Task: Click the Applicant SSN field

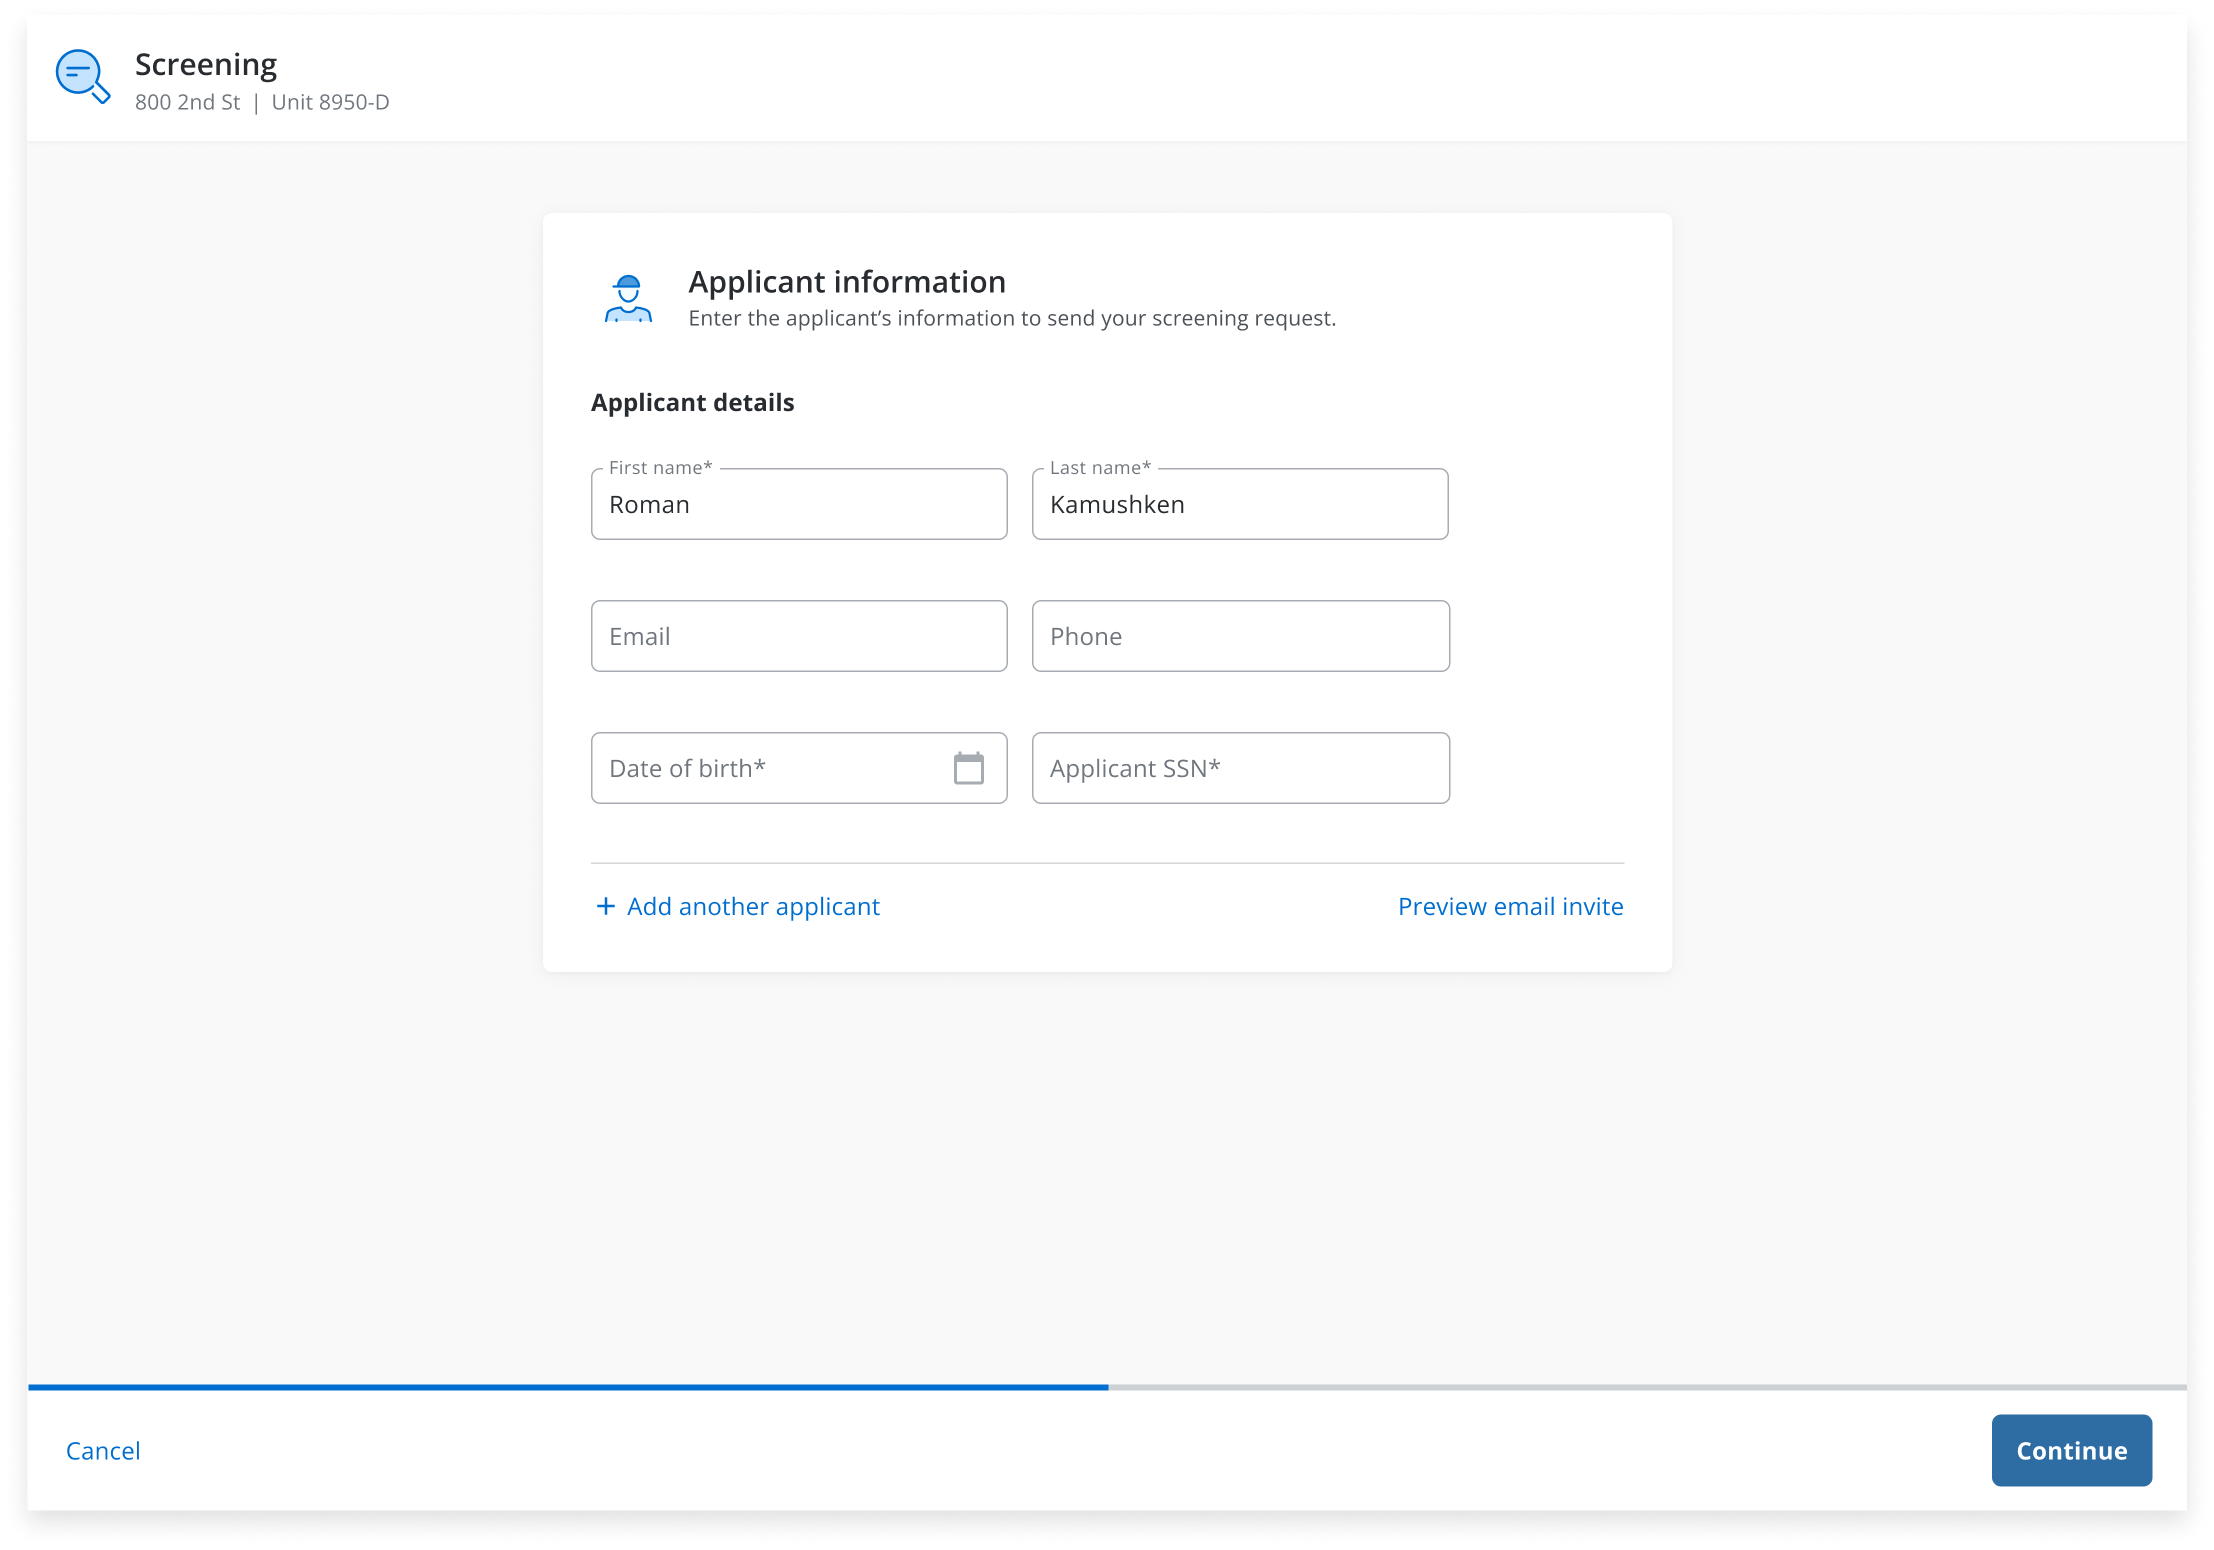Action: tap(1239, 769)
